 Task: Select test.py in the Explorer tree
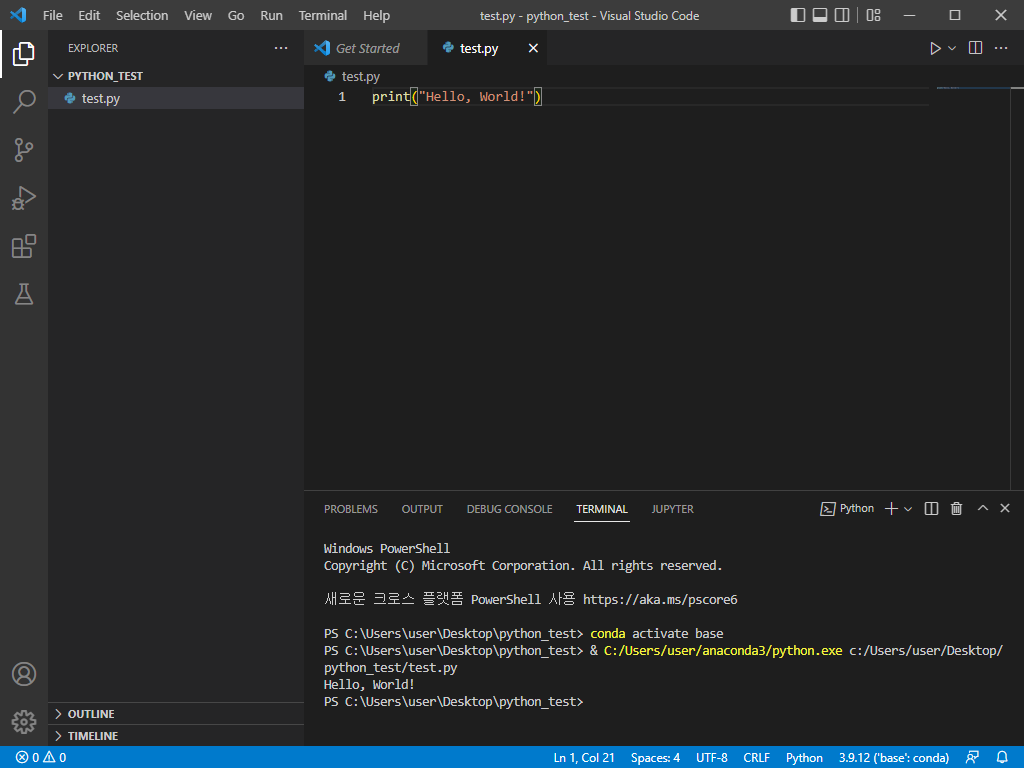(176, 98)
